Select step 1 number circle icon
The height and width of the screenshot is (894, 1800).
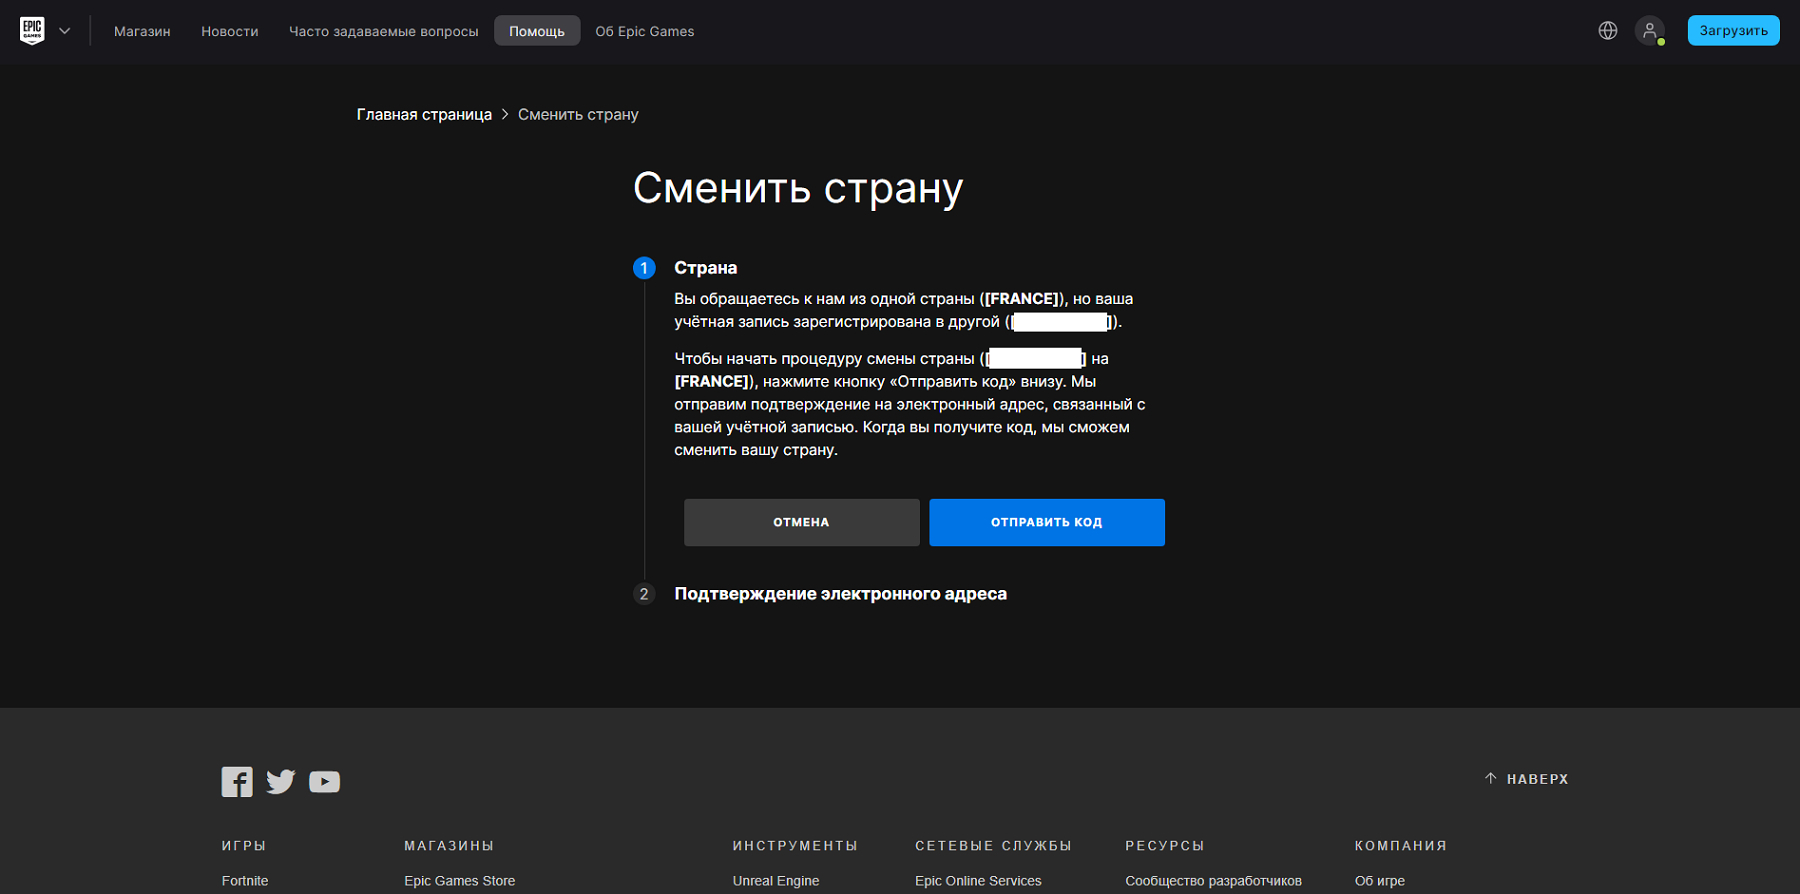coord(644,268)
